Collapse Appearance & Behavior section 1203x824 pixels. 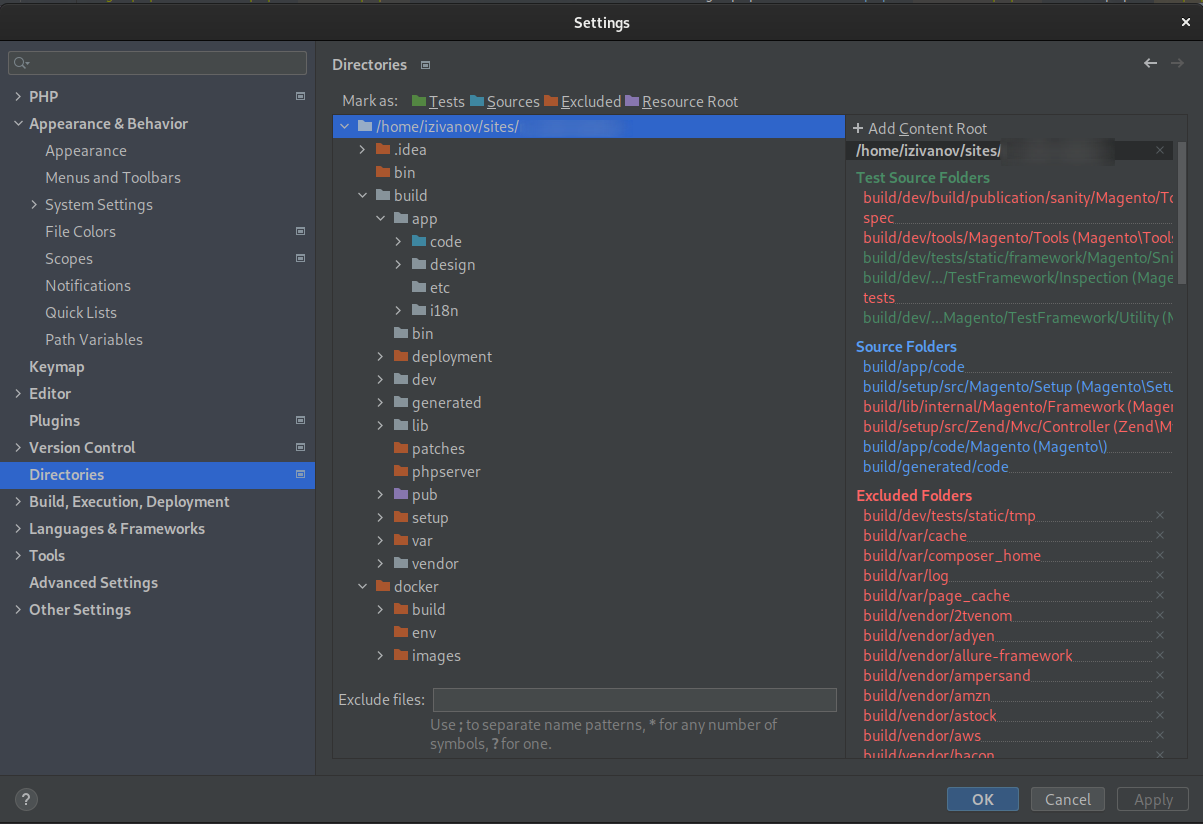point(18,123)
